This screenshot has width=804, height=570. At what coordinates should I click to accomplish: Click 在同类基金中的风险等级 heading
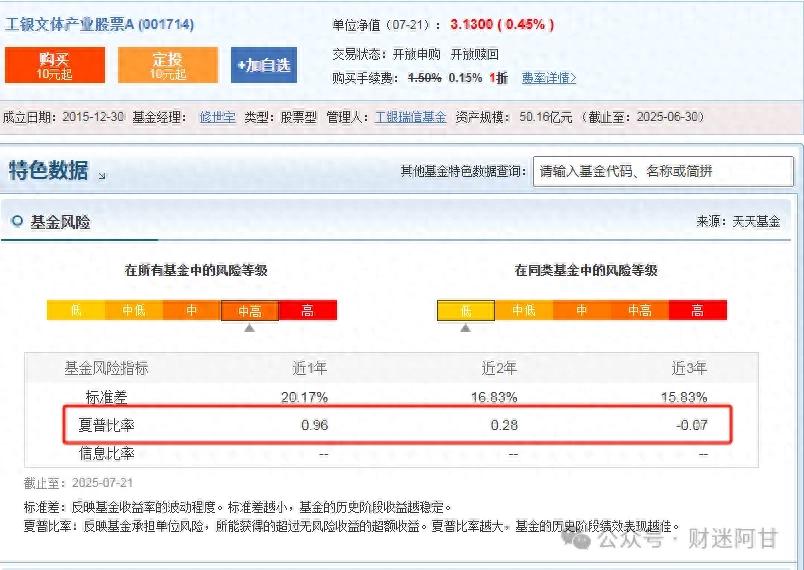pyautogui.click(x=586, y=270)
